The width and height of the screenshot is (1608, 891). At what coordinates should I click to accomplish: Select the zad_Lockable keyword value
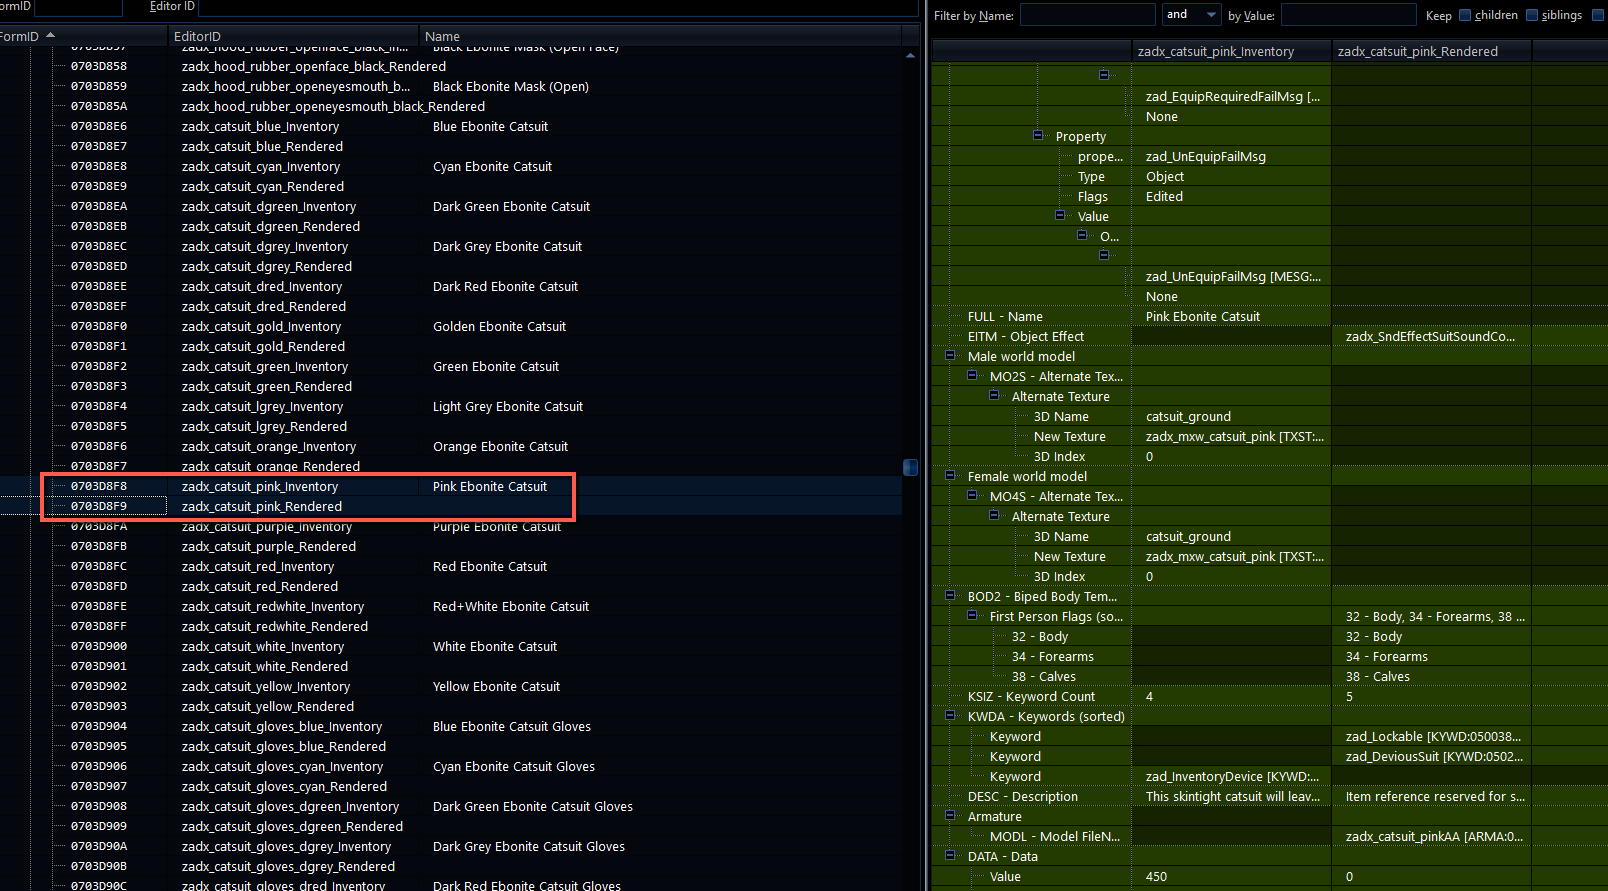[x=1433, y=736]
